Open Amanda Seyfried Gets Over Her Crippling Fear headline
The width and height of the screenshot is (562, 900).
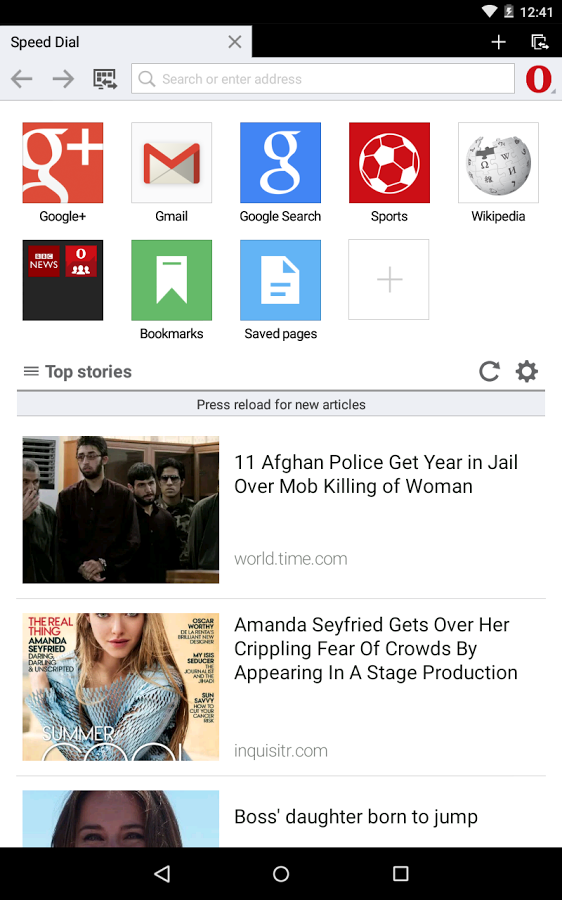(376, 649)
